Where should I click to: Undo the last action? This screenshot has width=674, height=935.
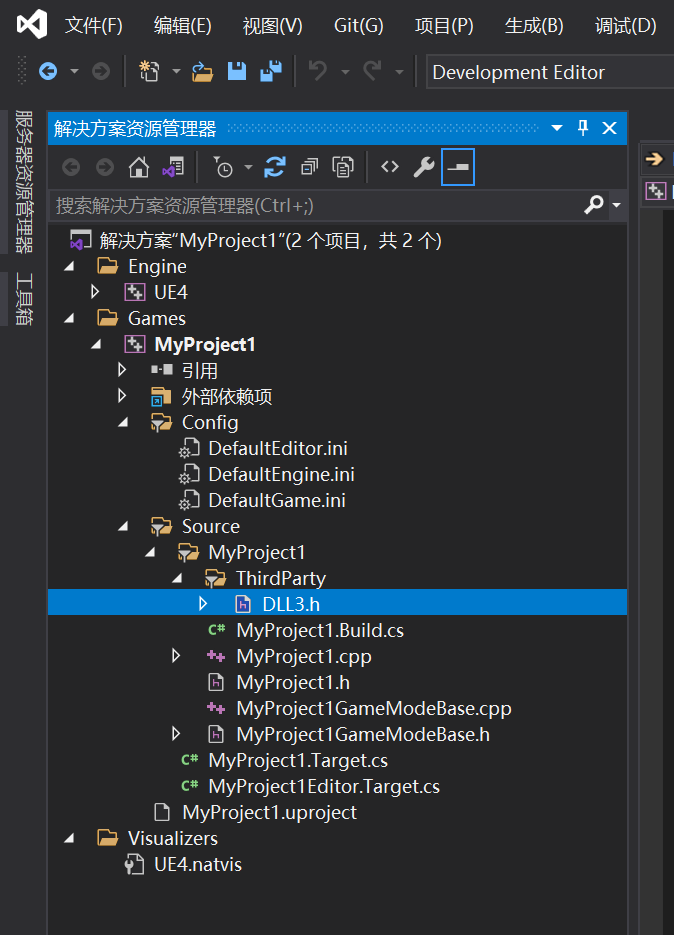(318, 72)
